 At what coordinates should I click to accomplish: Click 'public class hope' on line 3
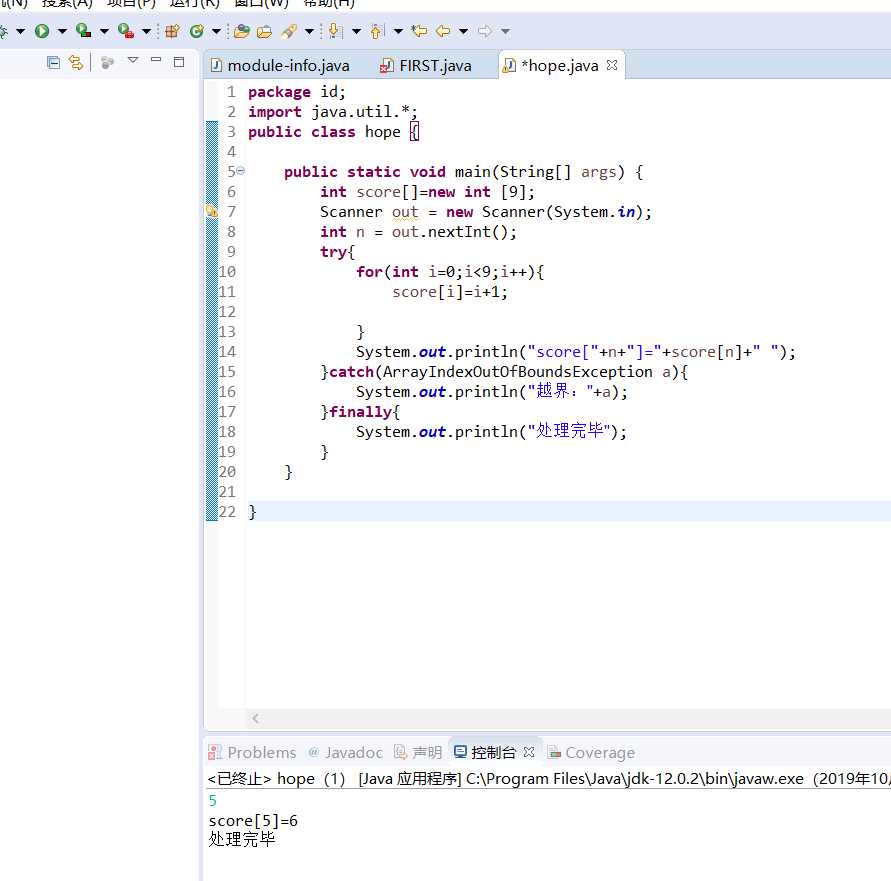click(324, 132)
